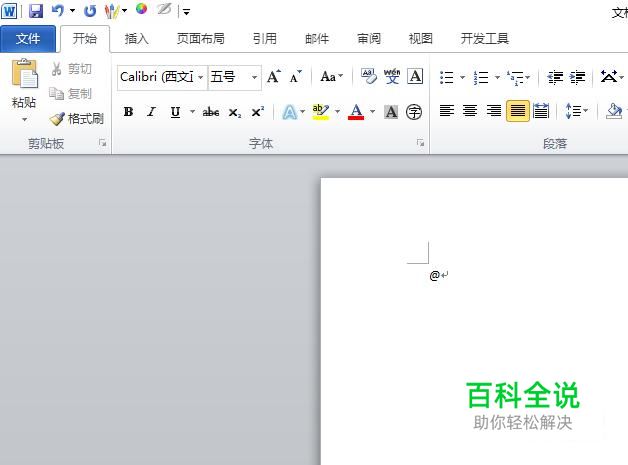
Task: Toggle Bold formatting
Action: pos(128,112)
